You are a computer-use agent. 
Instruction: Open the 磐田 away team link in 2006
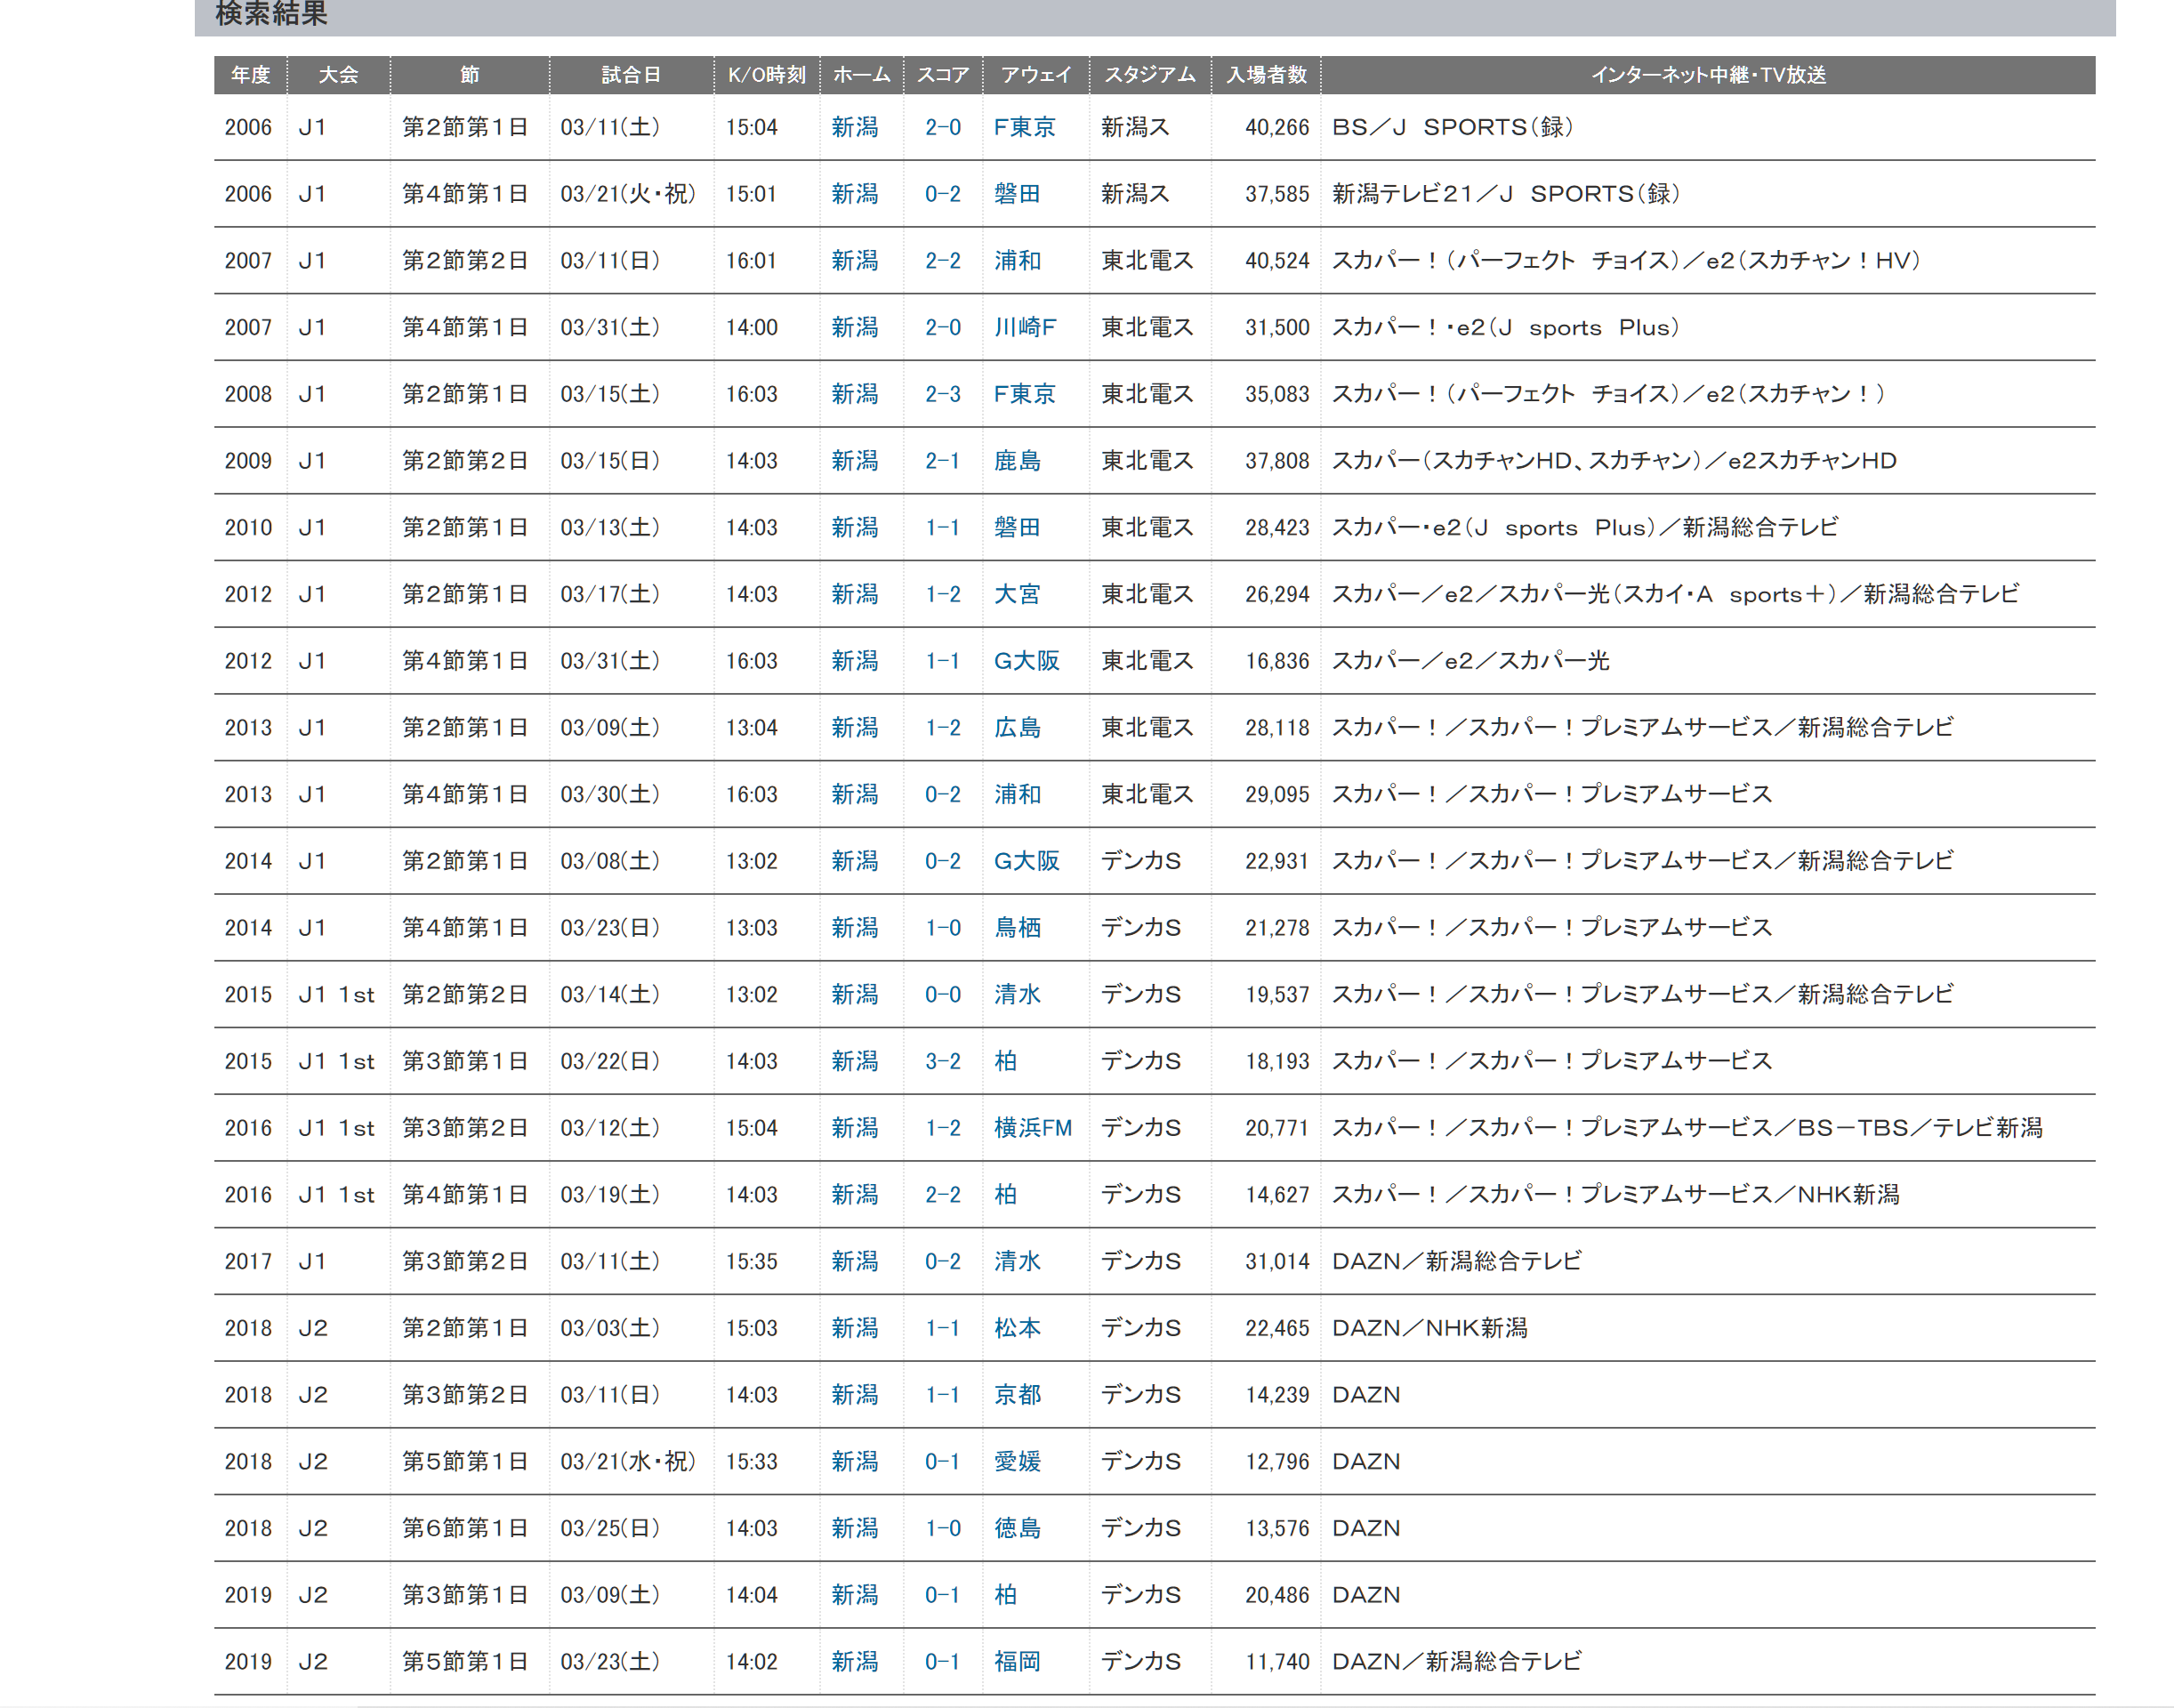pos(1016,194)
